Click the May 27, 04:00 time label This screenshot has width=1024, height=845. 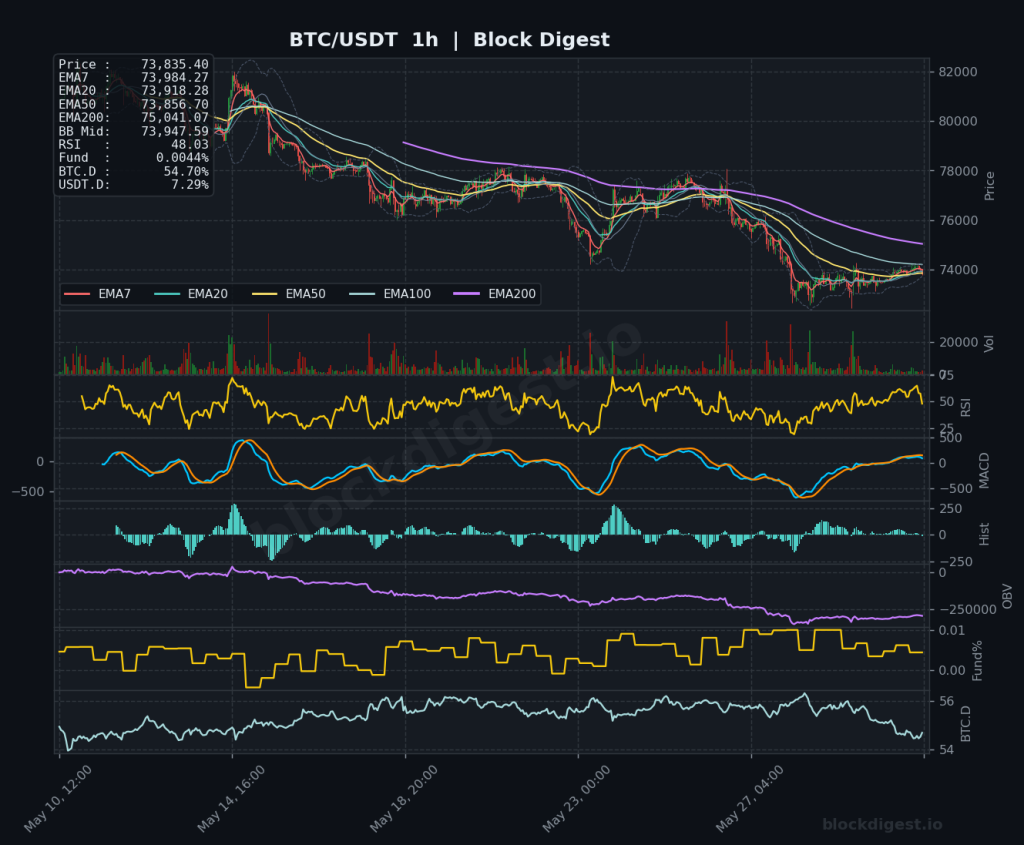click(x=749, y=799)
